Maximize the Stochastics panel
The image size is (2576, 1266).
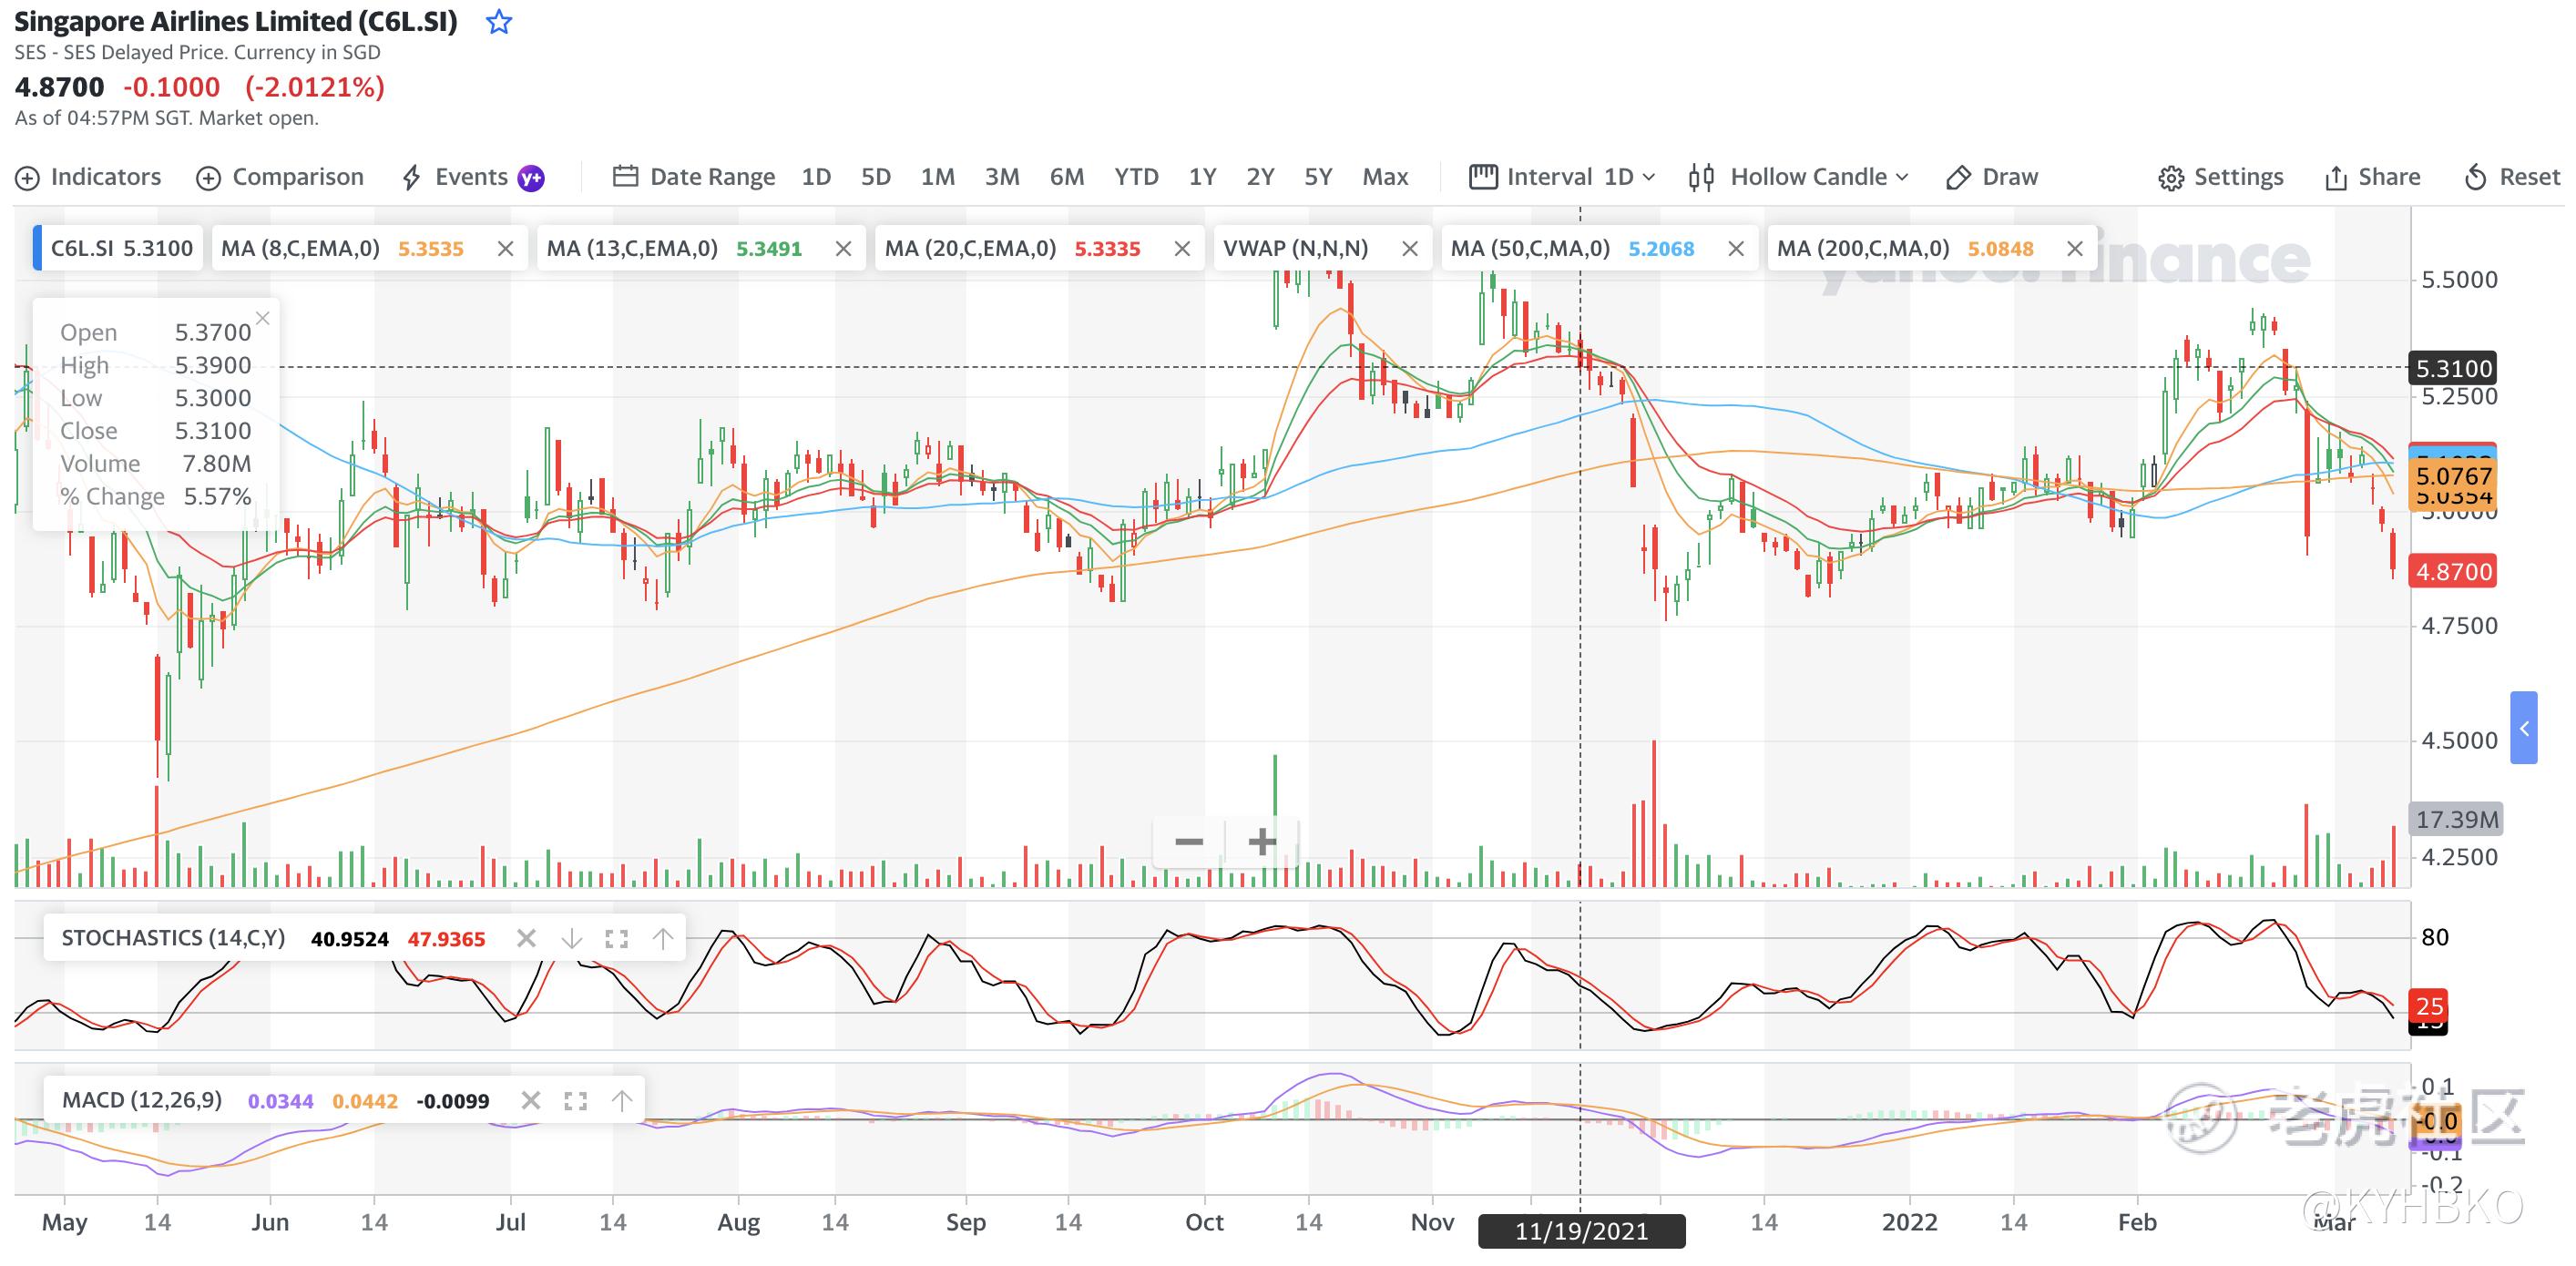(617, 939)
